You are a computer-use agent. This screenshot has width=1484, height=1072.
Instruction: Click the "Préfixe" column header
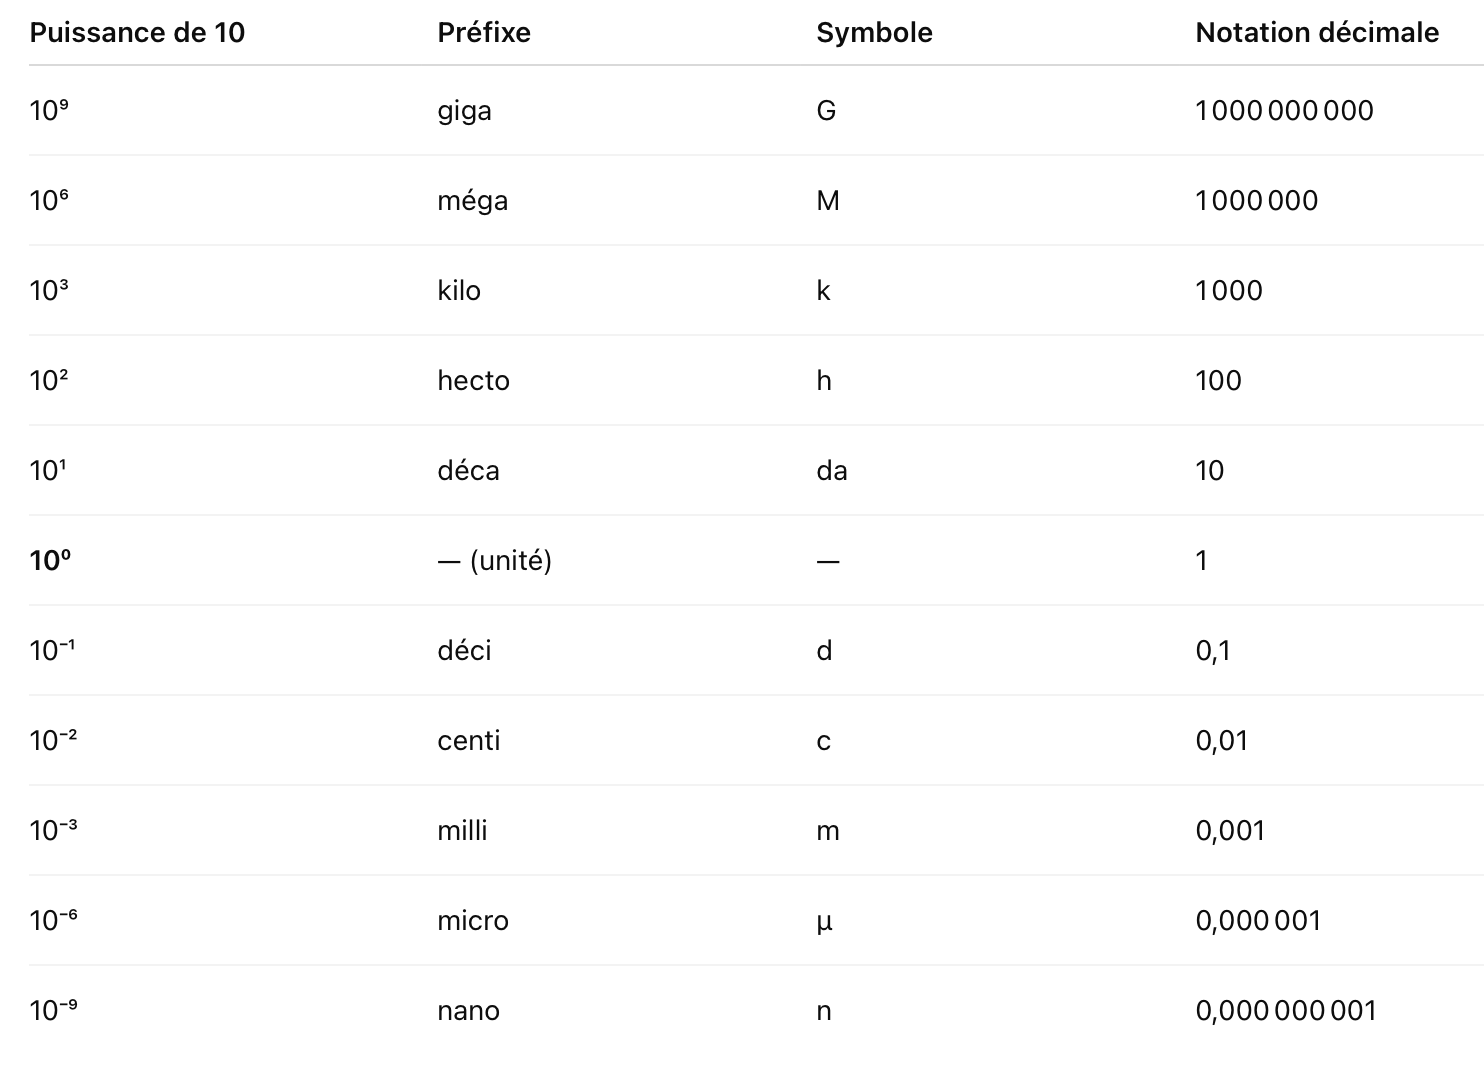click(484, 33)
